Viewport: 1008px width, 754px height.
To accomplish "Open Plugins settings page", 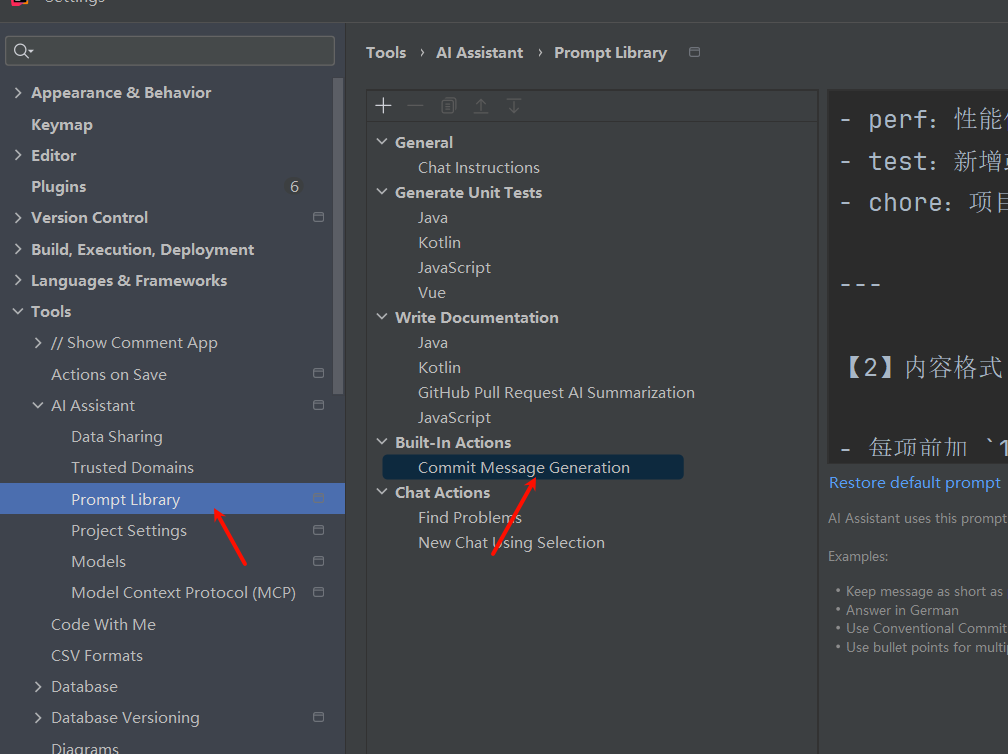I will pos(58,186).
